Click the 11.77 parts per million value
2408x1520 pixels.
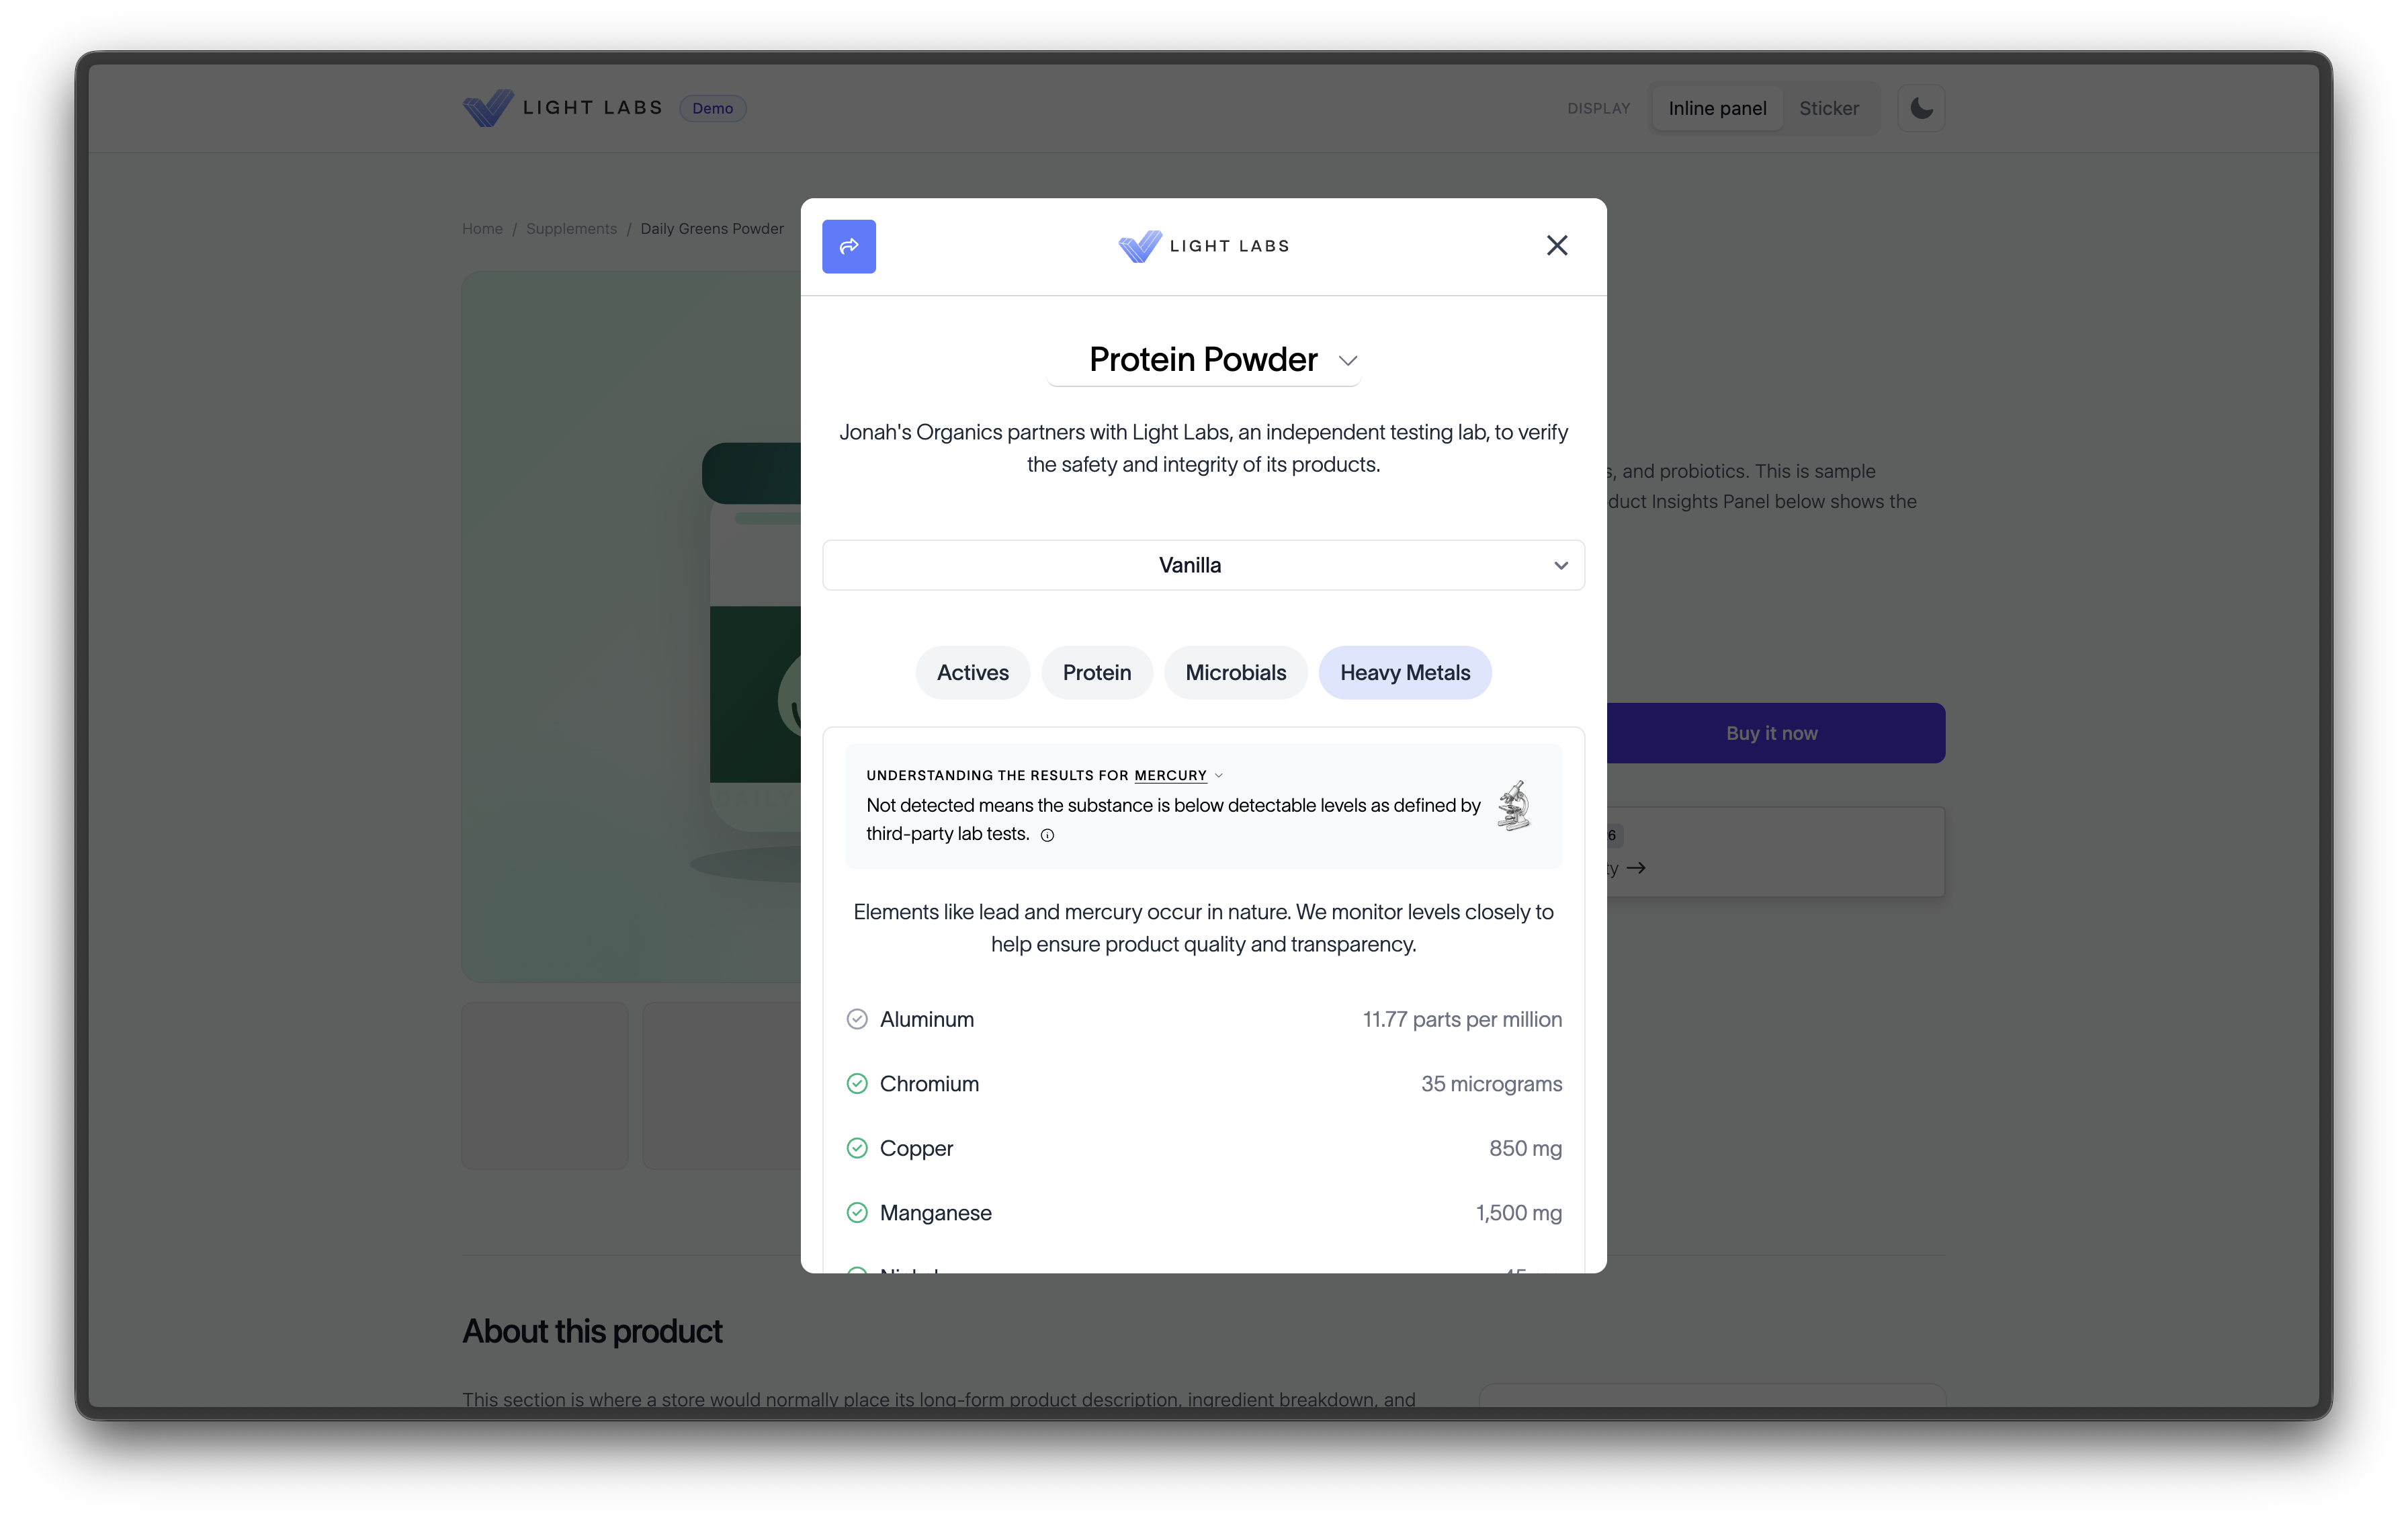[x=1462, y=1019]
